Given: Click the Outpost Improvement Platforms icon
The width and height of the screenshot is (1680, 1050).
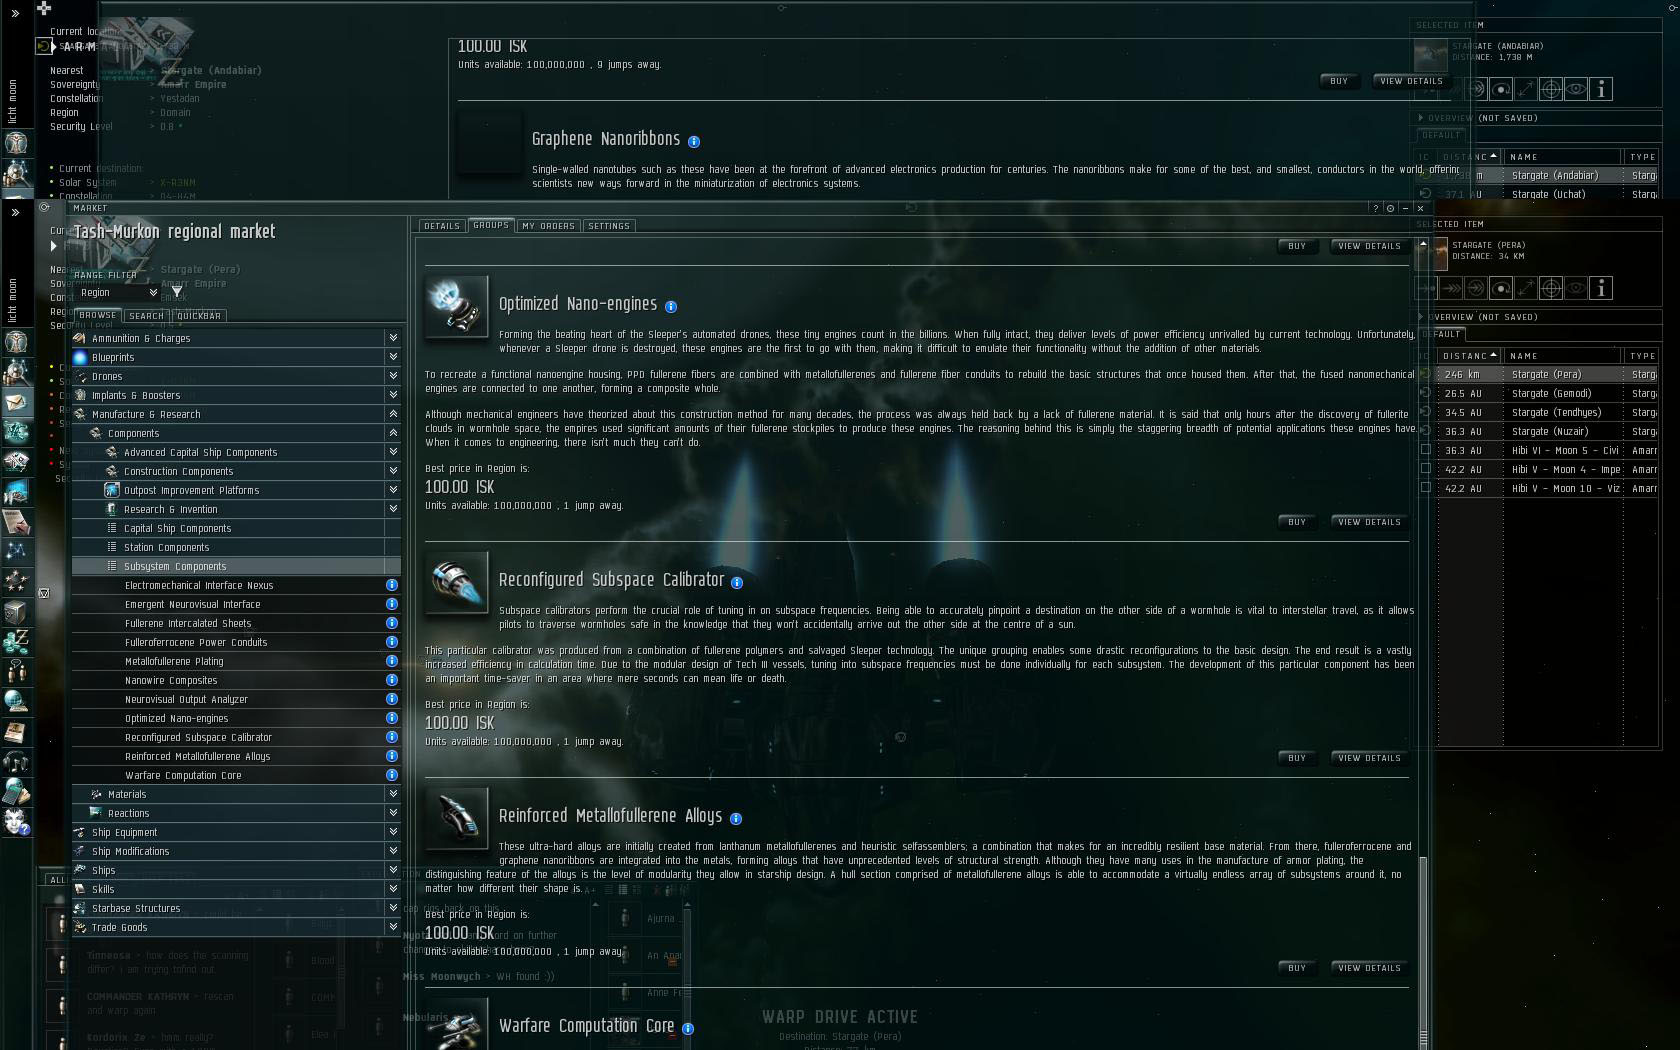Looking at the screenshot, I should tap(112, 490).
